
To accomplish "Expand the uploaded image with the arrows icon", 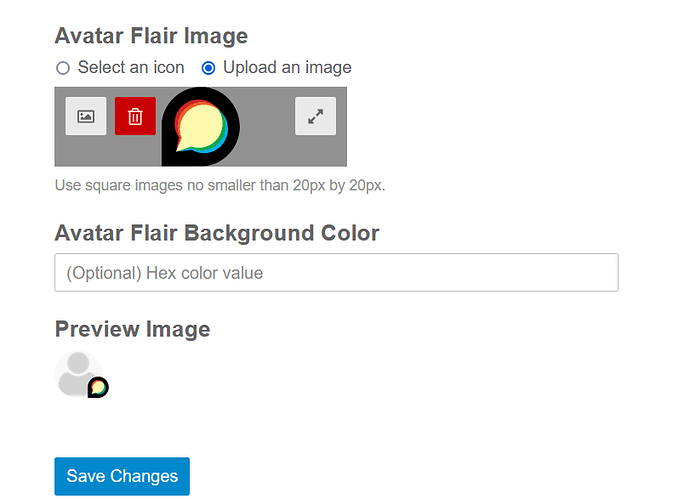I will coord(316,116).
